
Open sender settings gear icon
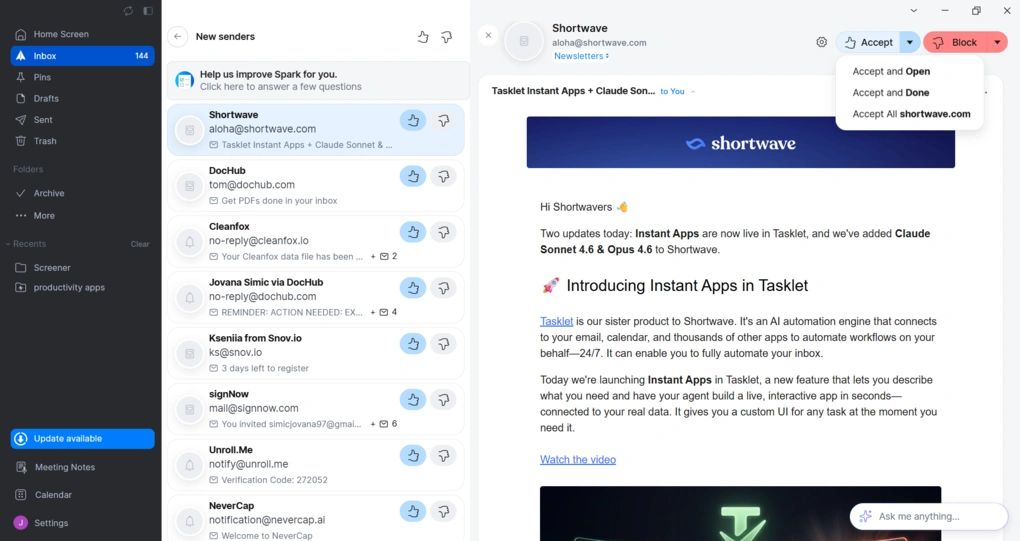point(821,42)
